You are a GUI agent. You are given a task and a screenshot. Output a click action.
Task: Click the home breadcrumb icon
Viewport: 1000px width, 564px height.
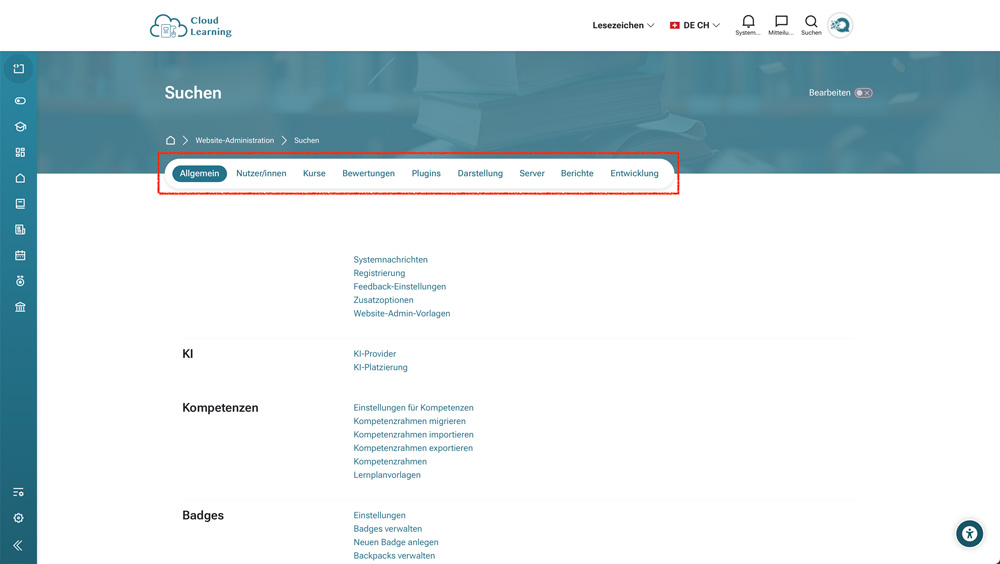[x=171, y=140]
